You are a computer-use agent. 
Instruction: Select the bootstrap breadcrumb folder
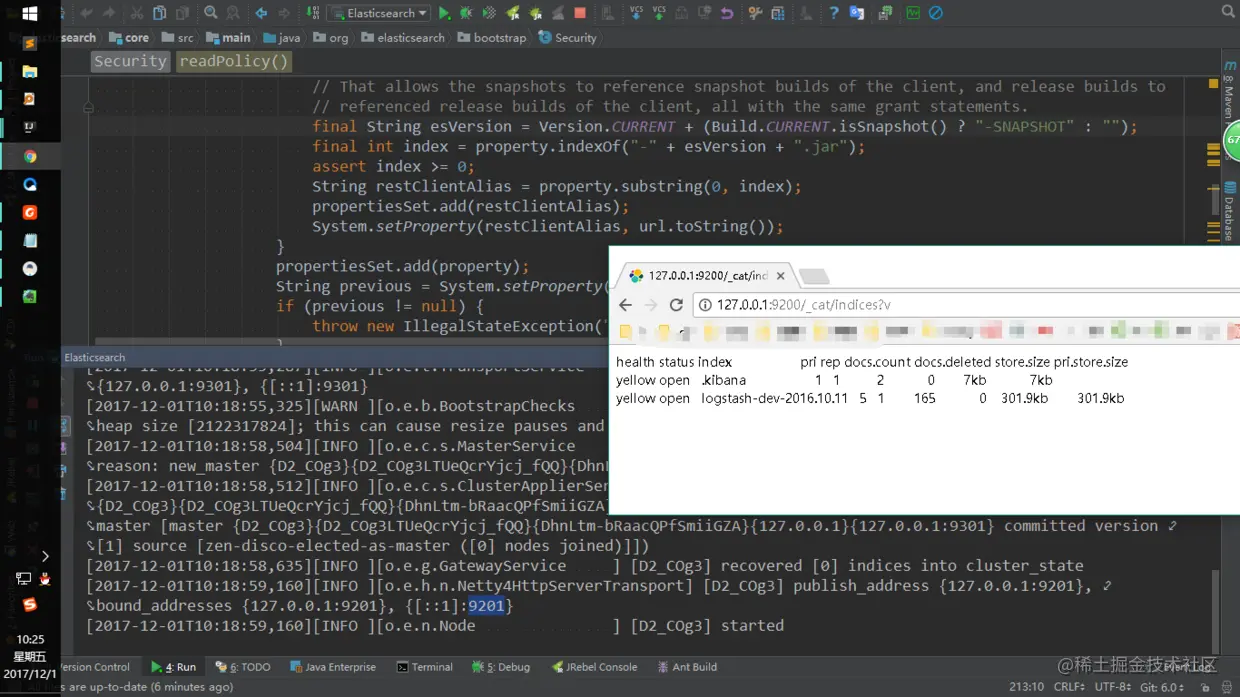(491, 38)
